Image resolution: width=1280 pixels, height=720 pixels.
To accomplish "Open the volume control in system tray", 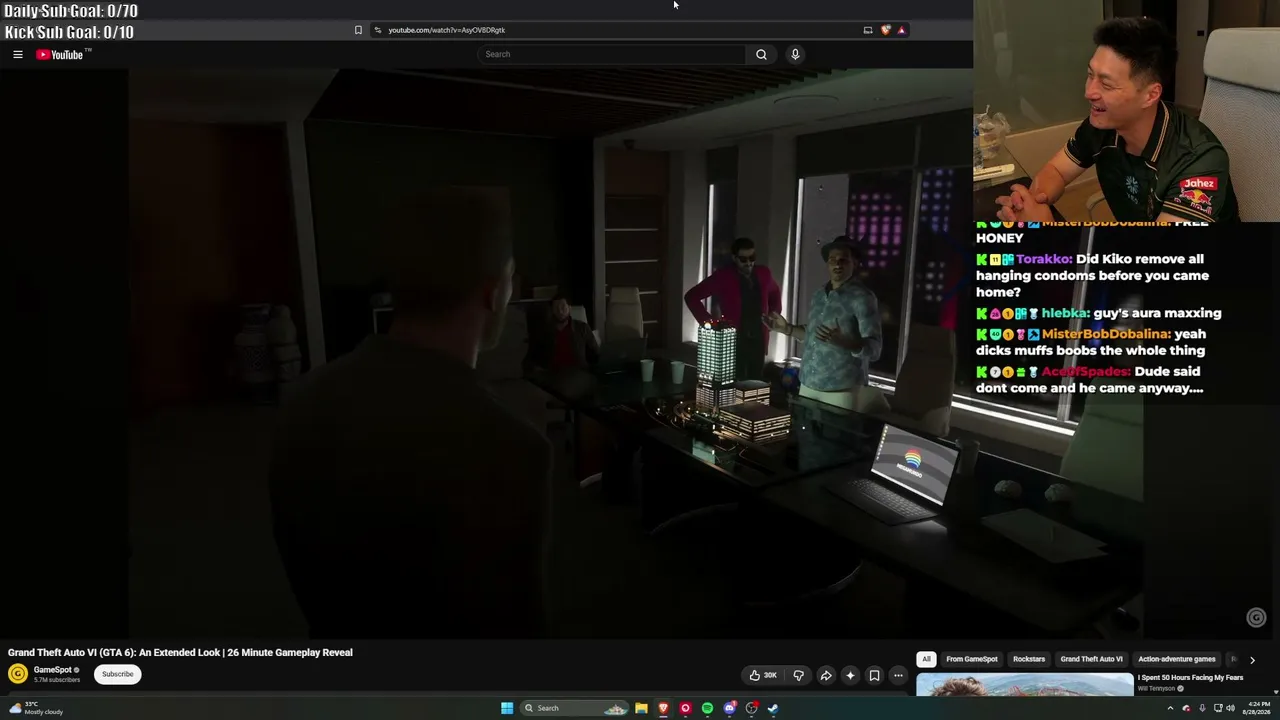I will click(x=1231, y=708).
